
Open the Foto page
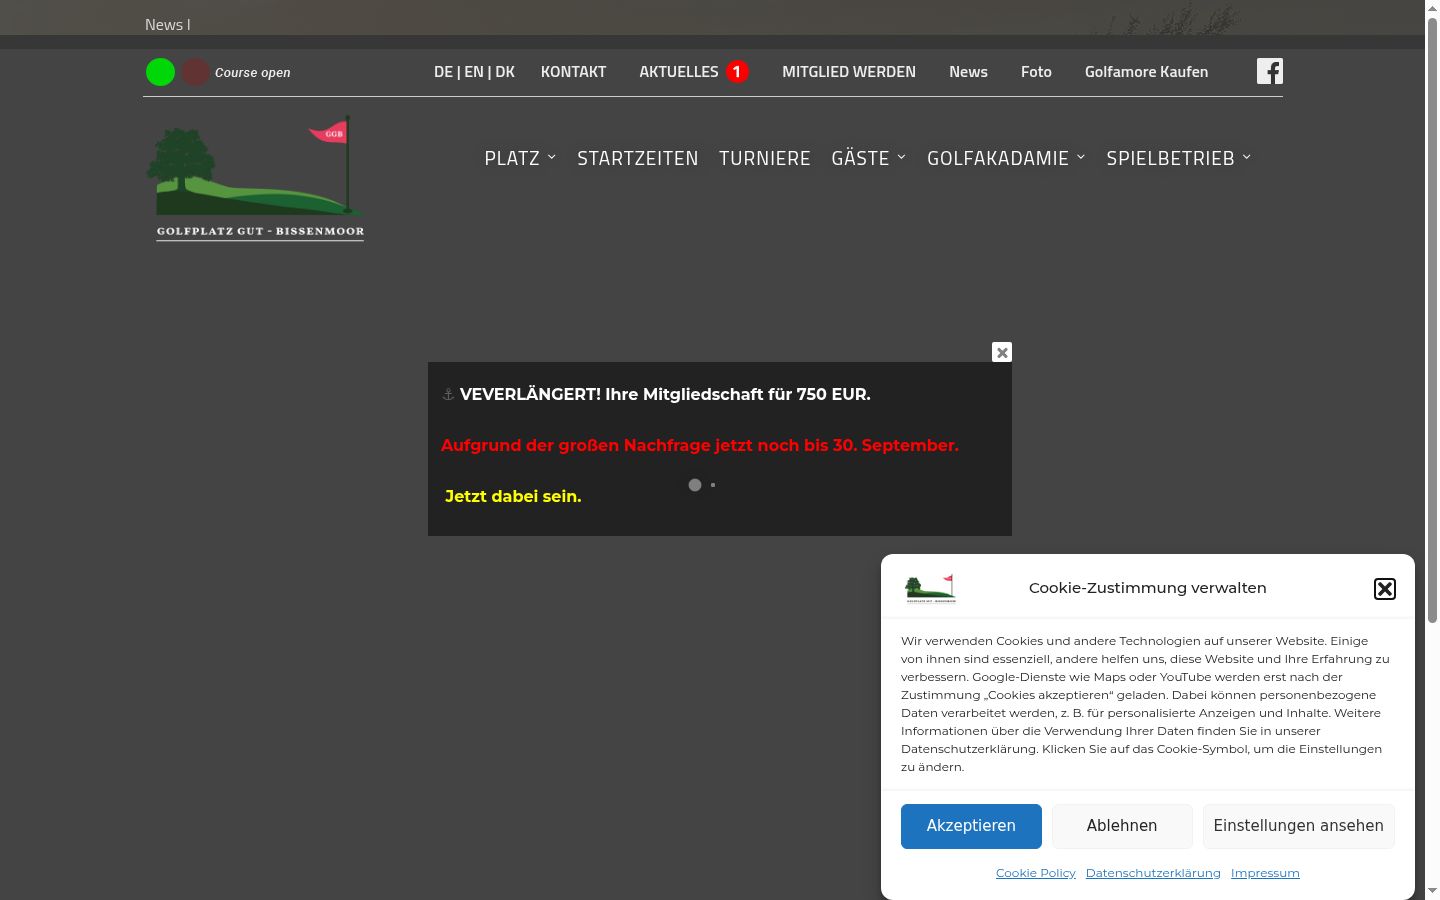pos(1036,72)
